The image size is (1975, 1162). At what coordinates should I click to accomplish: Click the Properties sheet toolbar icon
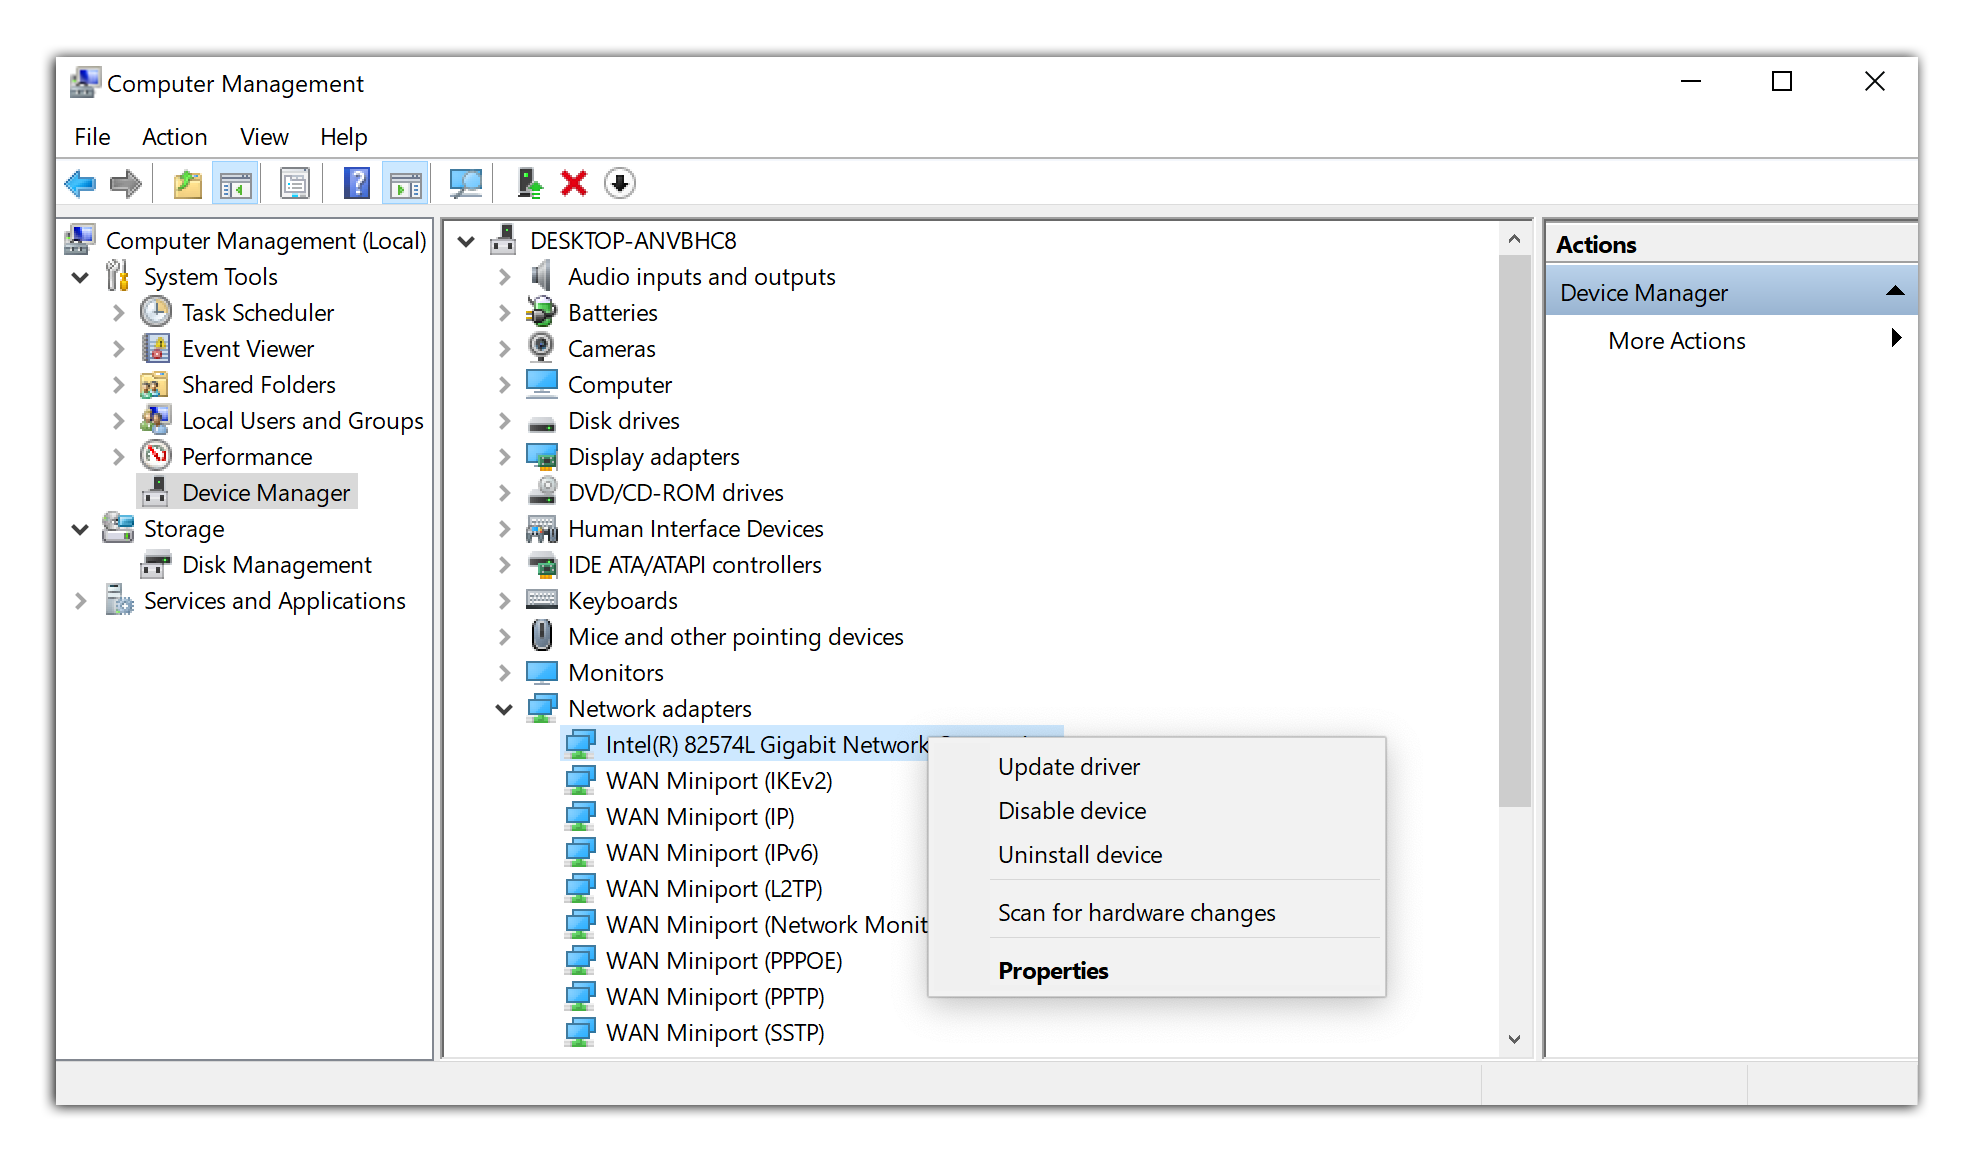pos(295,183)
